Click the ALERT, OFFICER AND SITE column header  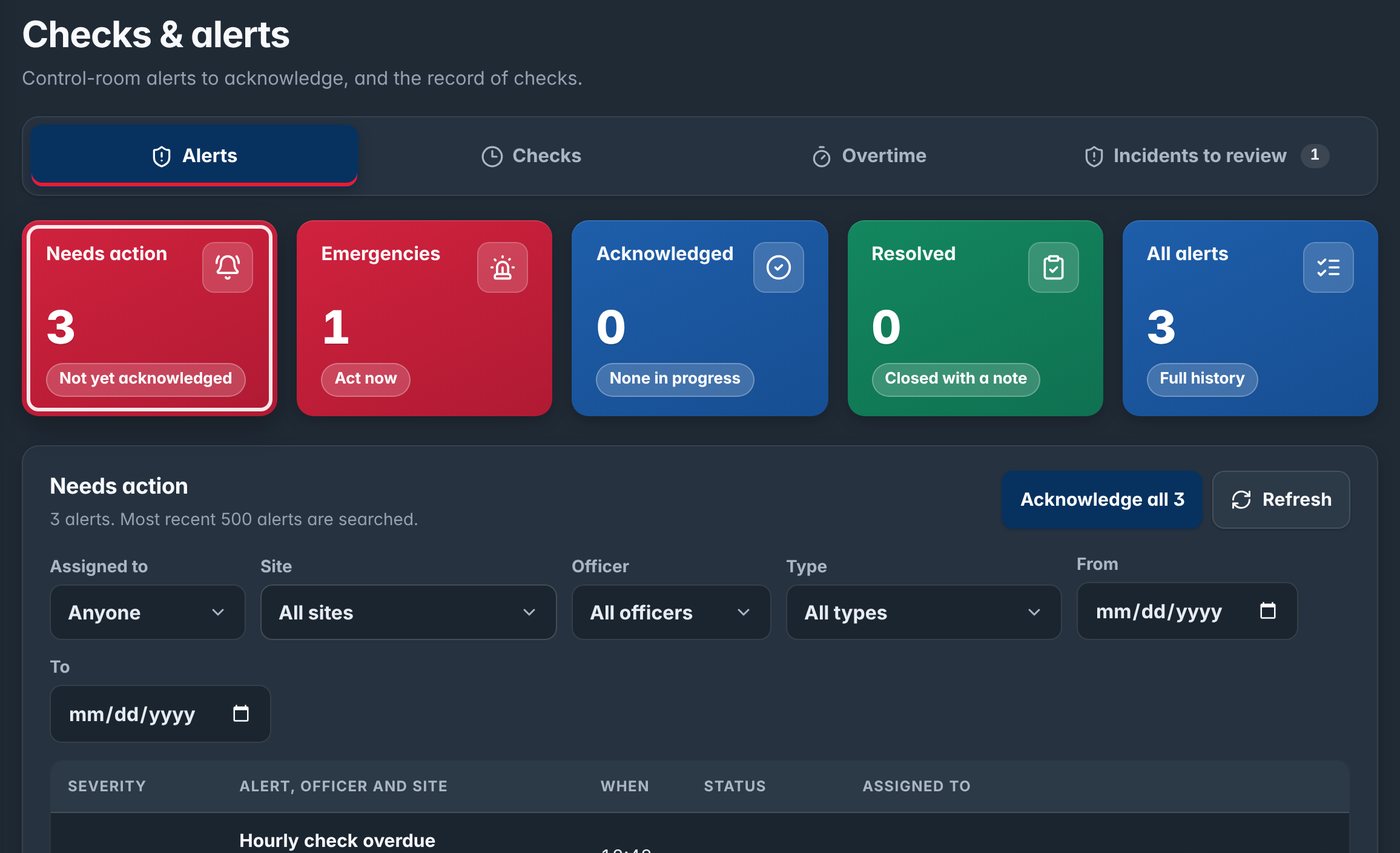click(344, 786)
